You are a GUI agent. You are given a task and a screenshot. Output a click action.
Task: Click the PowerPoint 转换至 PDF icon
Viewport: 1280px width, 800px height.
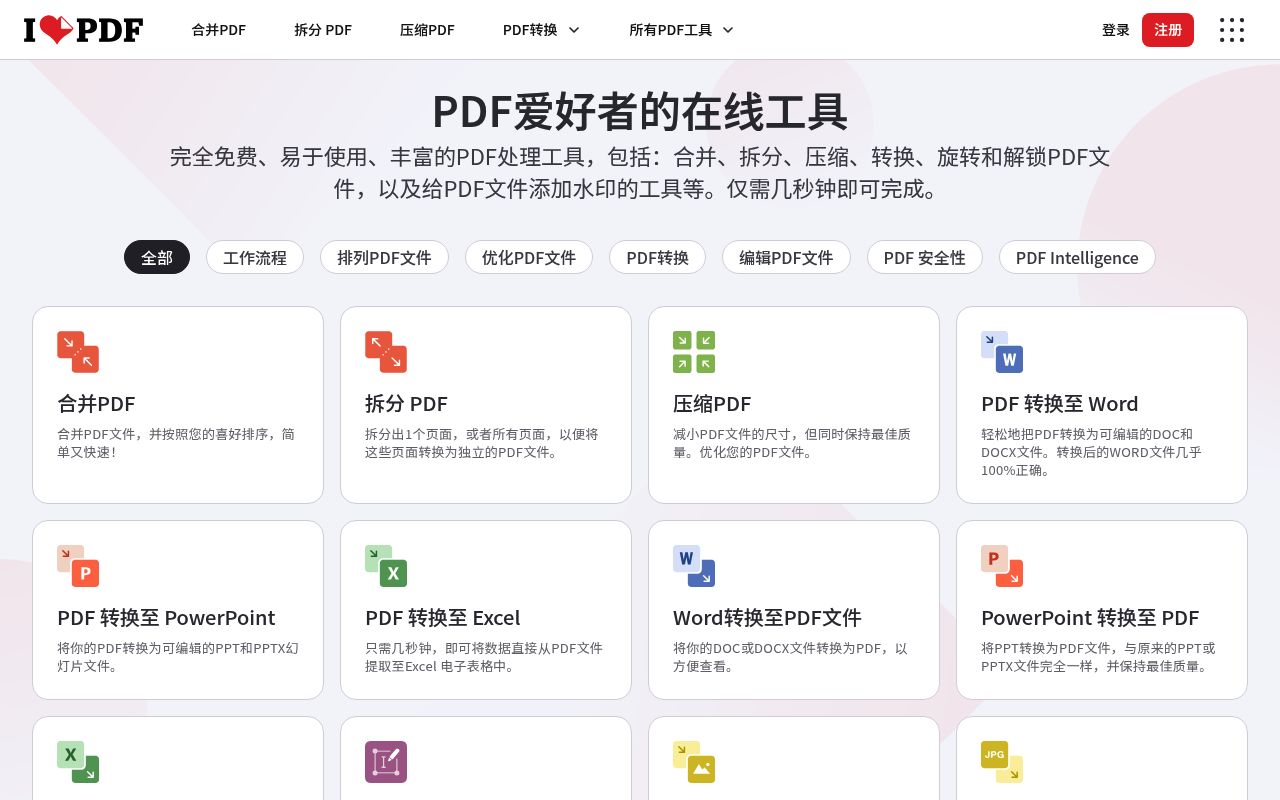point(1002,566)
